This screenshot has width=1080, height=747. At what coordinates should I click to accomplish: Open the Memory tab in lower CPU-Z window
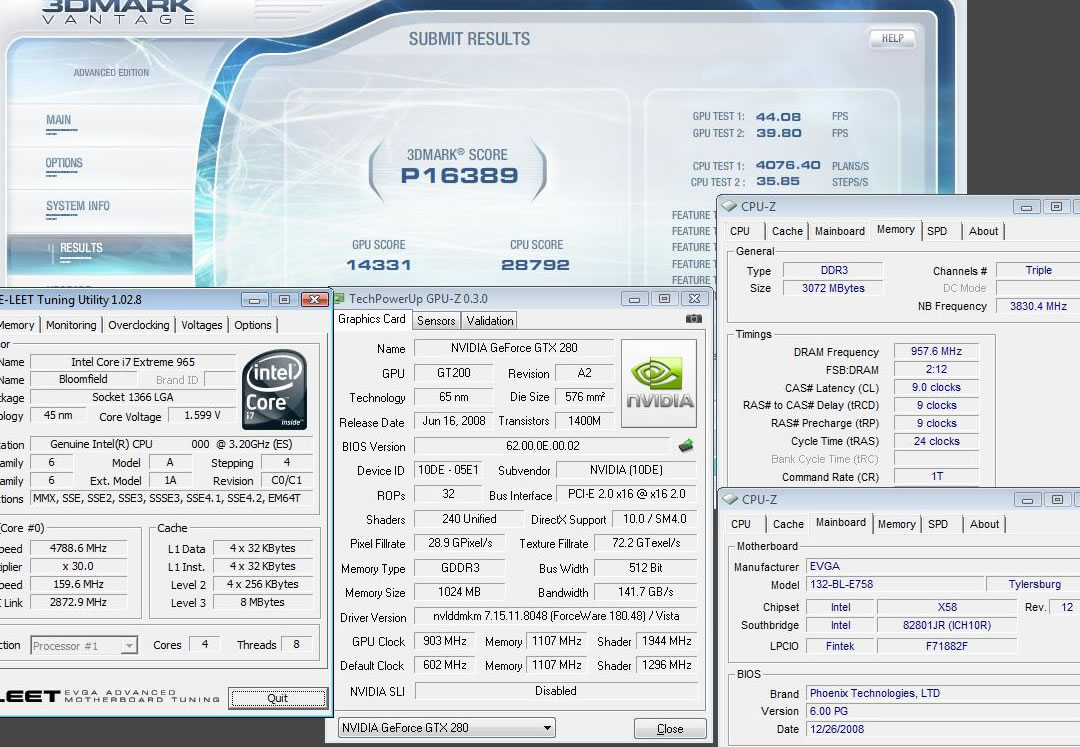pos(896,525)
